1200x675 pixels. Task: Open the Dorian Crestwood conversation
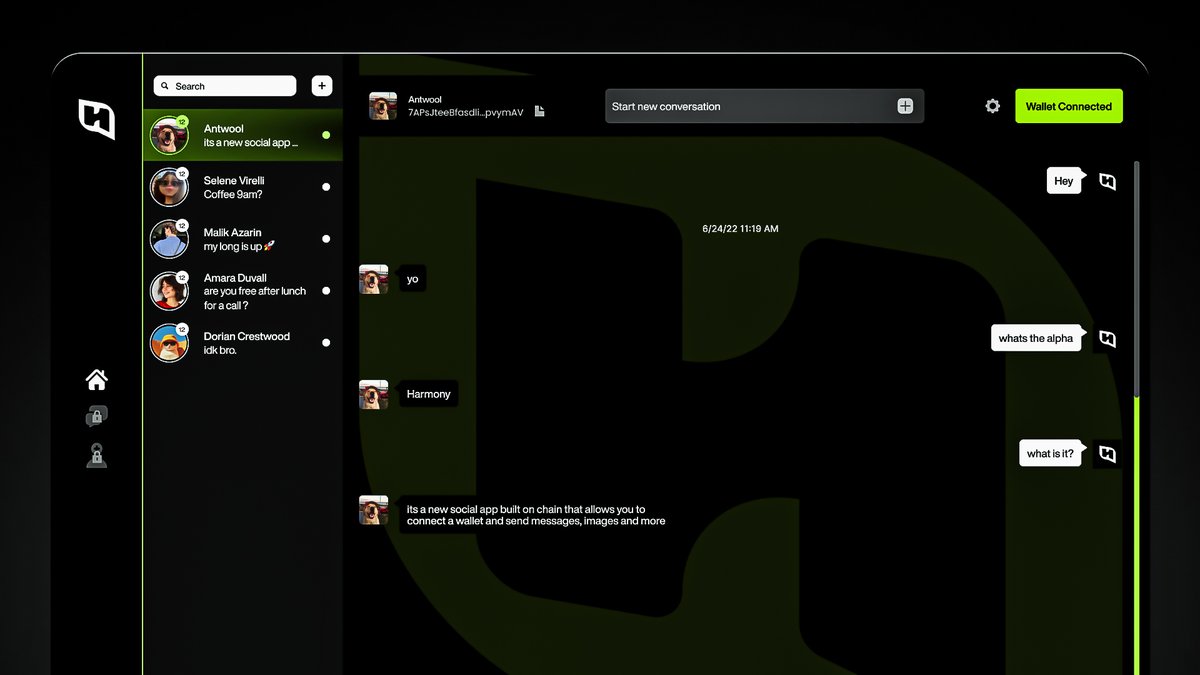pos(243,343)
